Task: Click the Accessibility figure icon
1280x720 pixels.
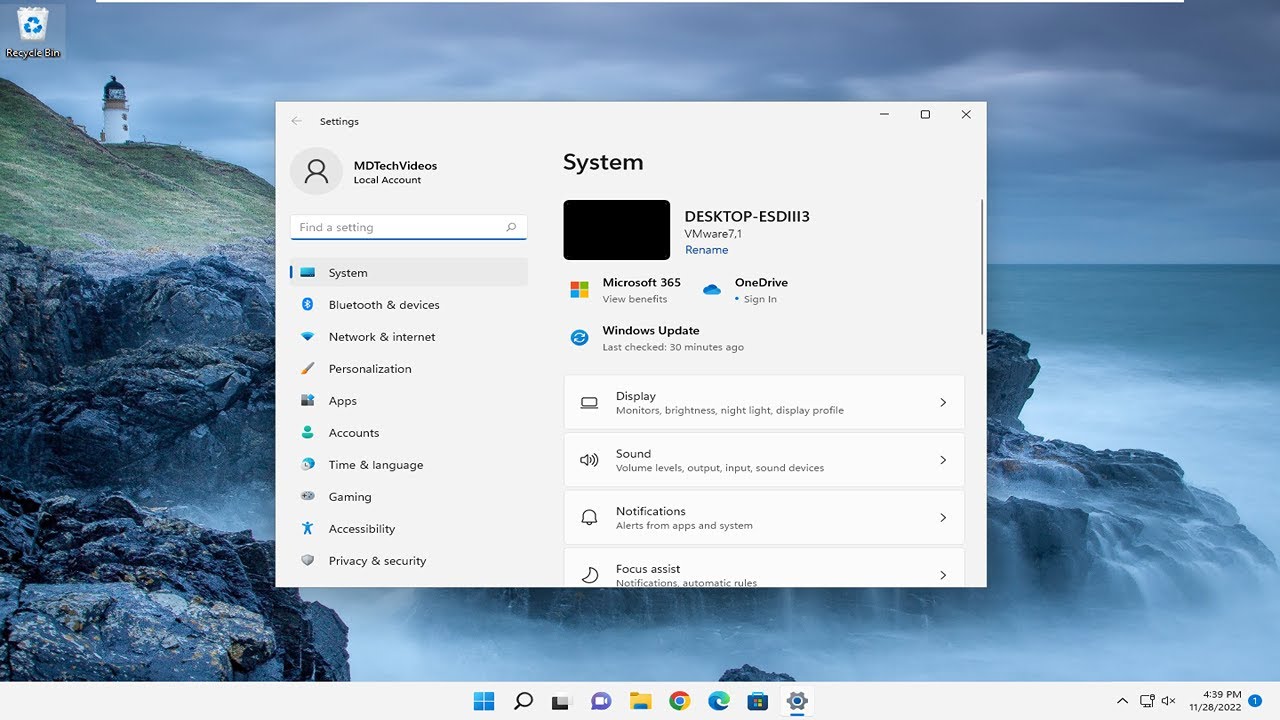Action: (308, 528)
